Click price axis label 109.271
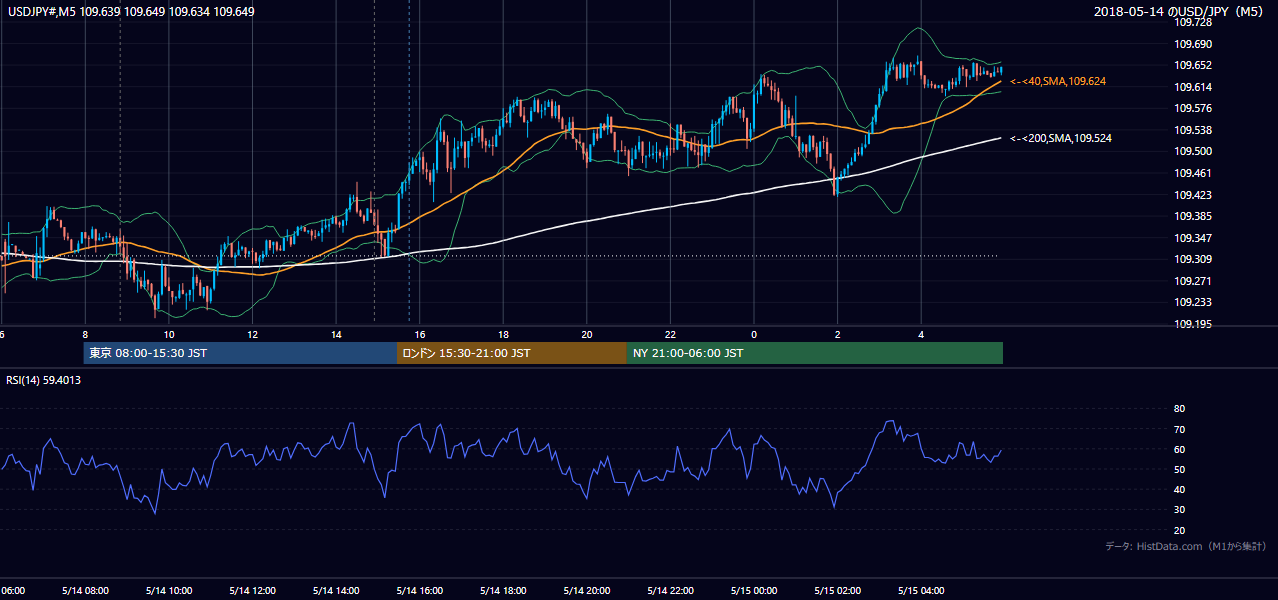The width and height of the screenshot is (1278, 600). 1191,281
